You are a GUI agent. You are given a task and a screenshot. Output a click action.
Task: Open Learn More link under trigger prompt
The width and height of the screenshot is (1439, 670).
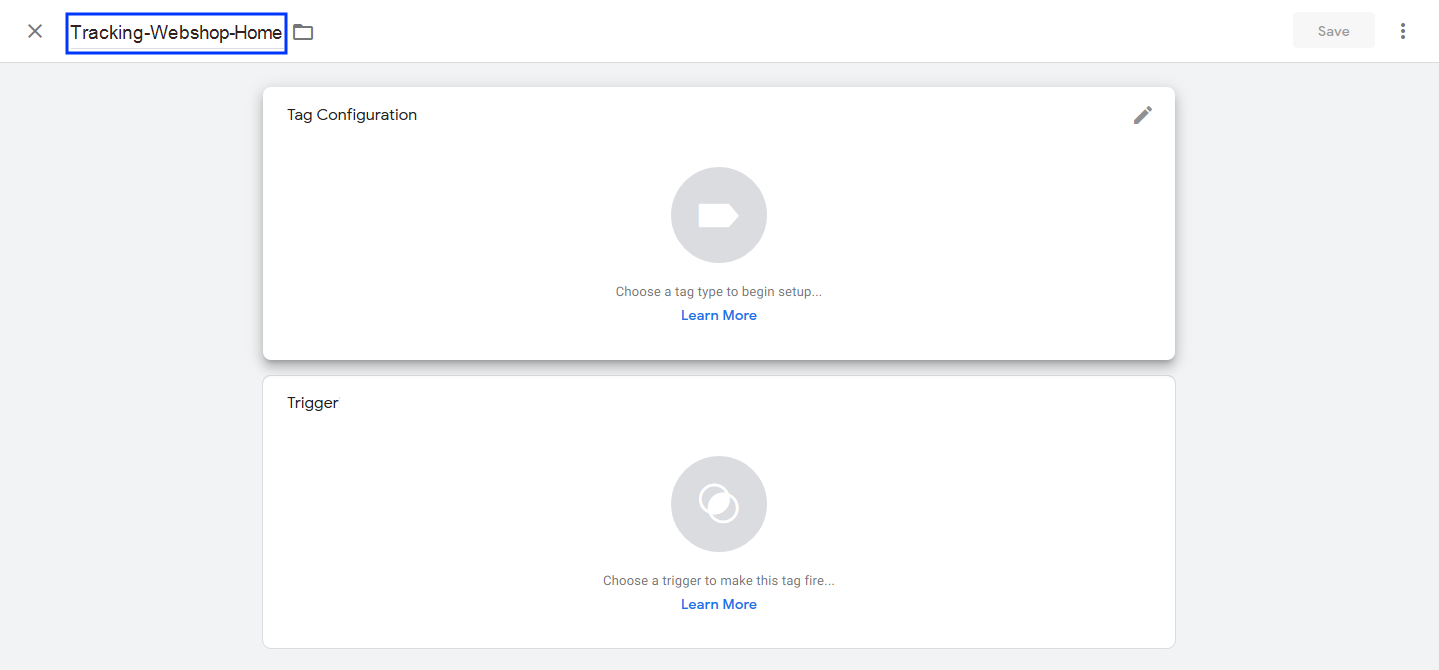(718, 604)
